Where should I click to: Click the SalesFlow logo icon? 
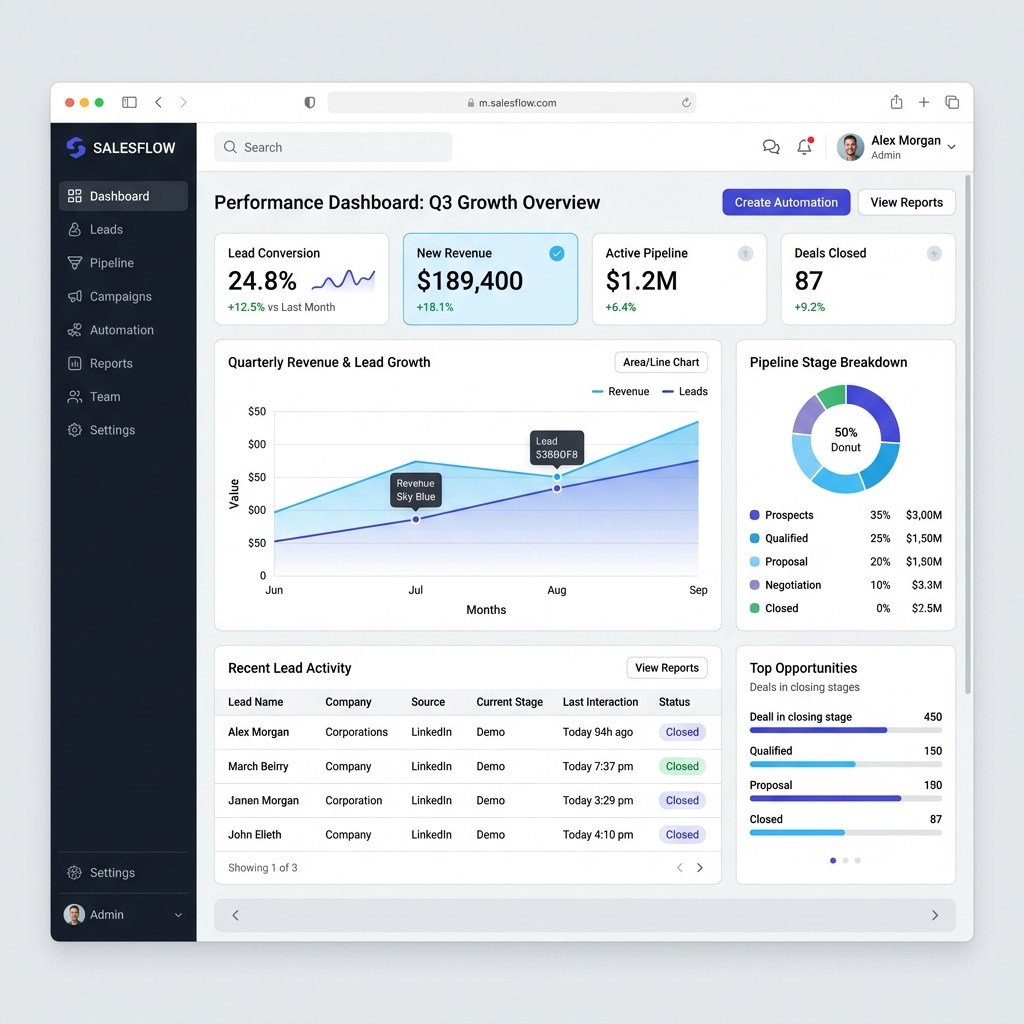tap(76, 148)
